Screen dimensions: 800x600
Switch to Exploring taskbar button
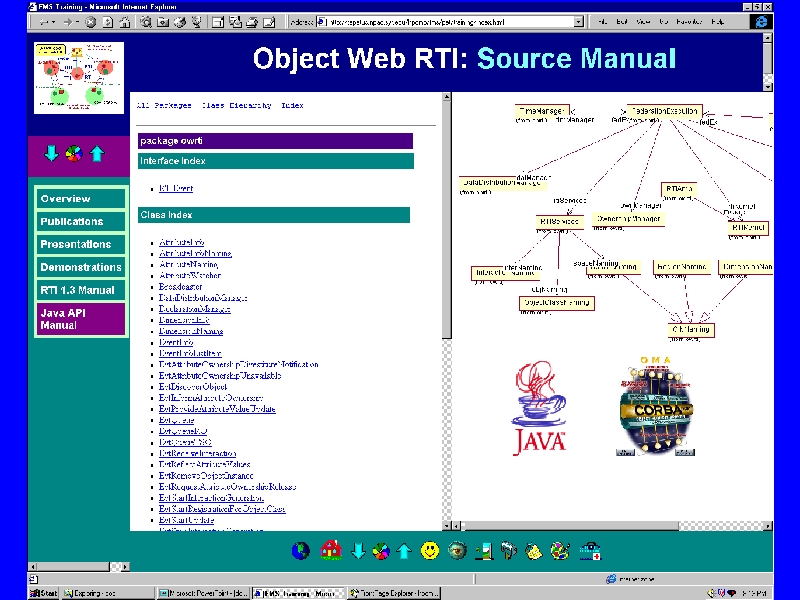[x=108, y=593]
